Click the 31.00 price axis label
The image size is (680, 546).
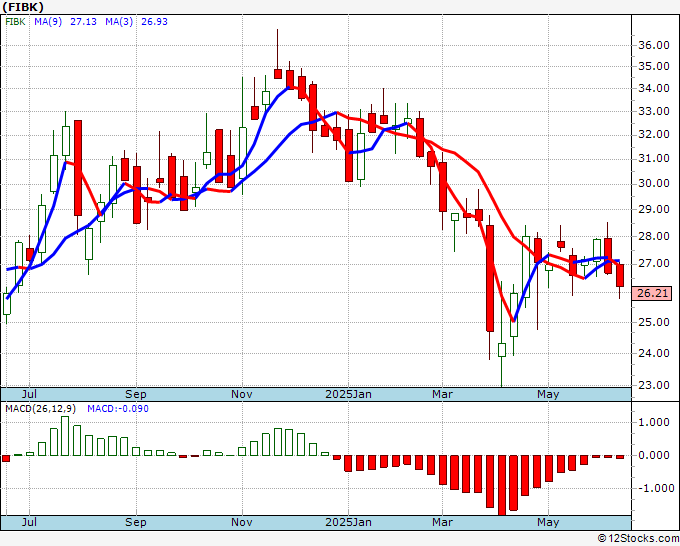(x=654, y=158)
